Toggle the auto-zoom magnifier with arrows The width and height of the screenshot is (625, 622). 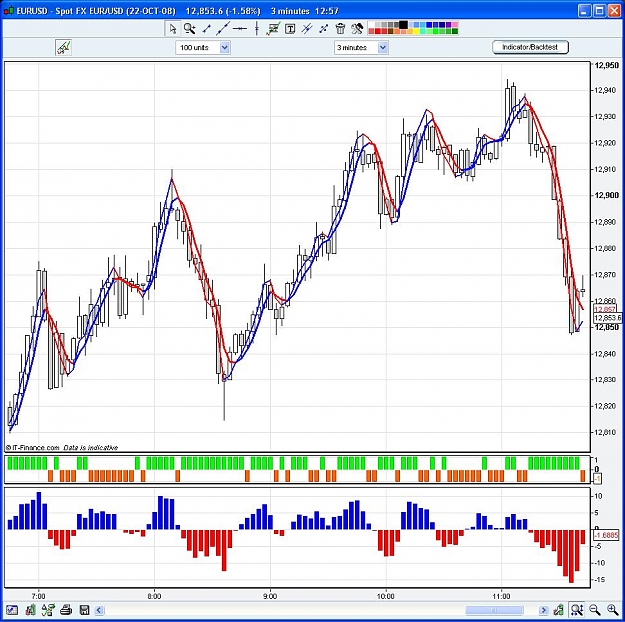[576, 610]
